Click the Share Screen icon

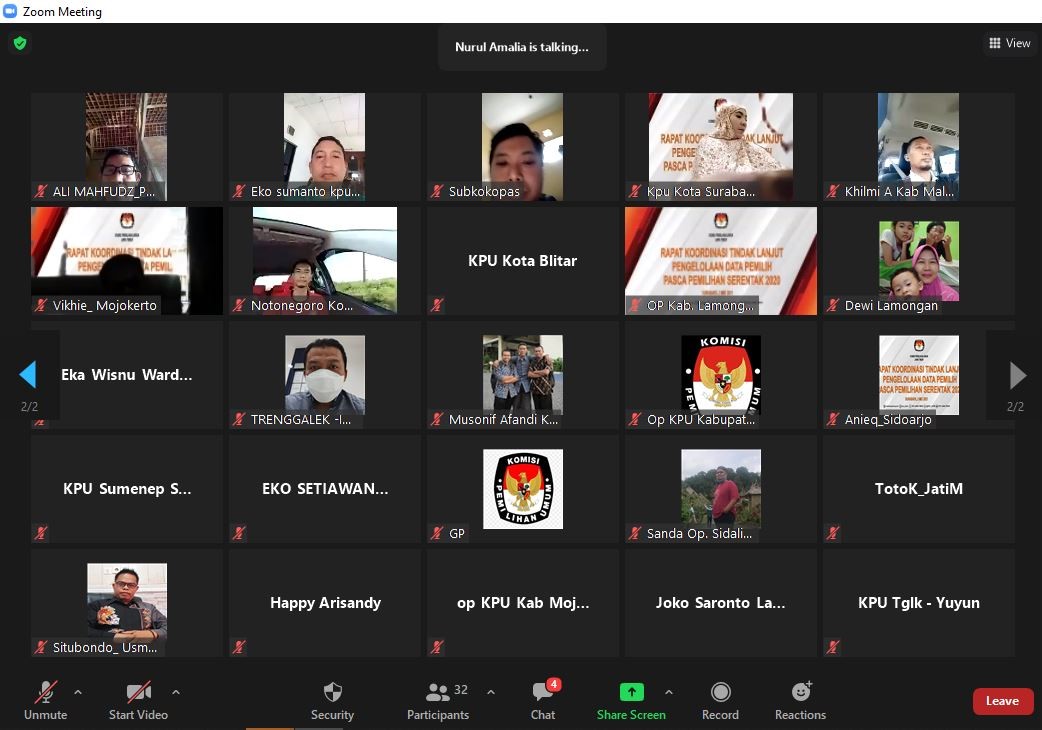point(631,692)
